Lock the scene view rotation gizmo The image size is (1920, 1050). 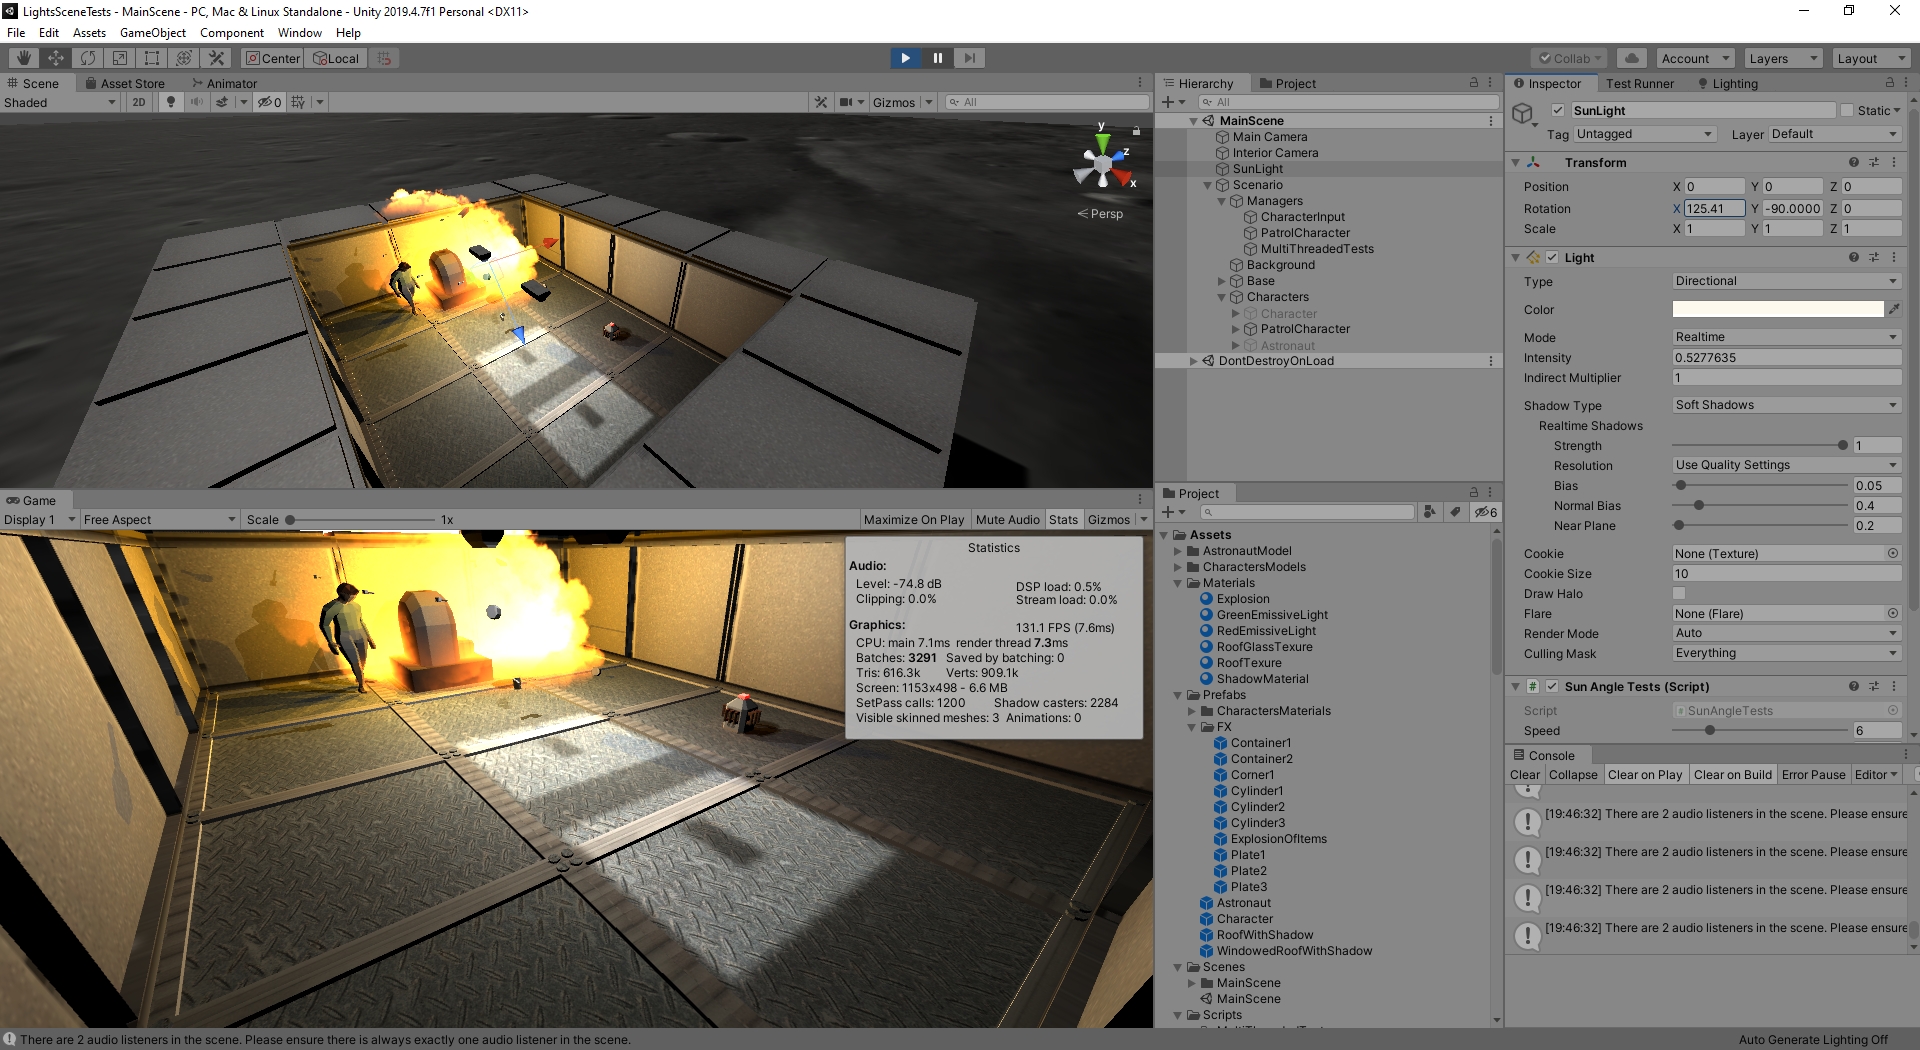click(x=1136, y=131)
